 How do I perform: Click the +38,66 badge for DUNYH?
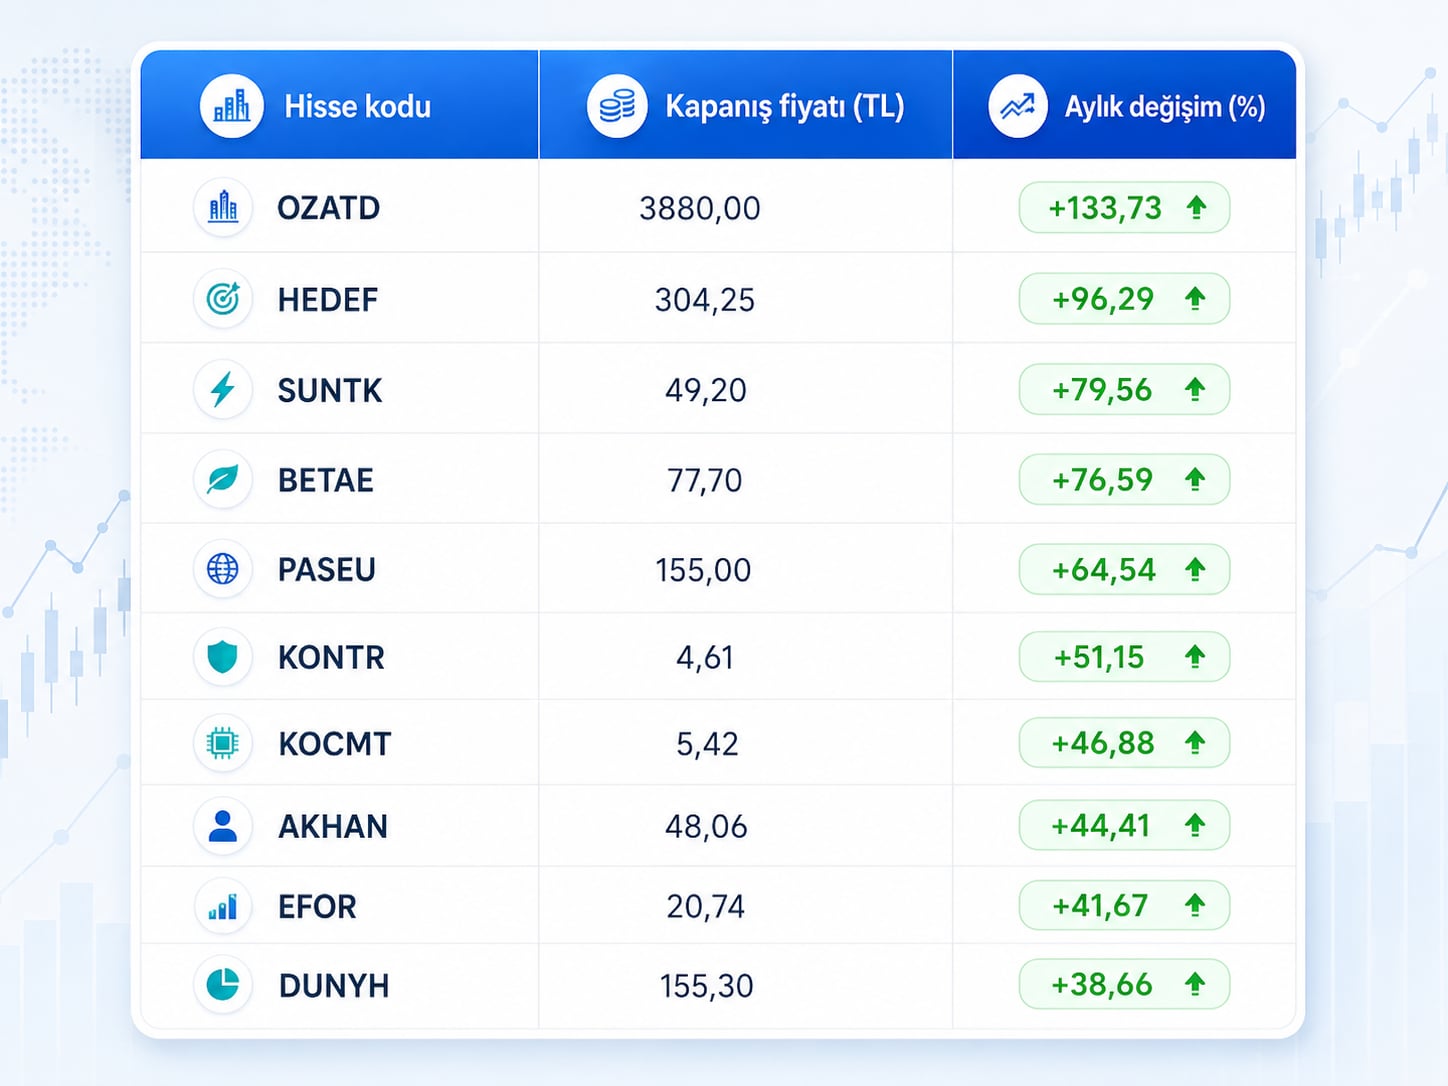pyautogui.click(x=1124, y=985)
